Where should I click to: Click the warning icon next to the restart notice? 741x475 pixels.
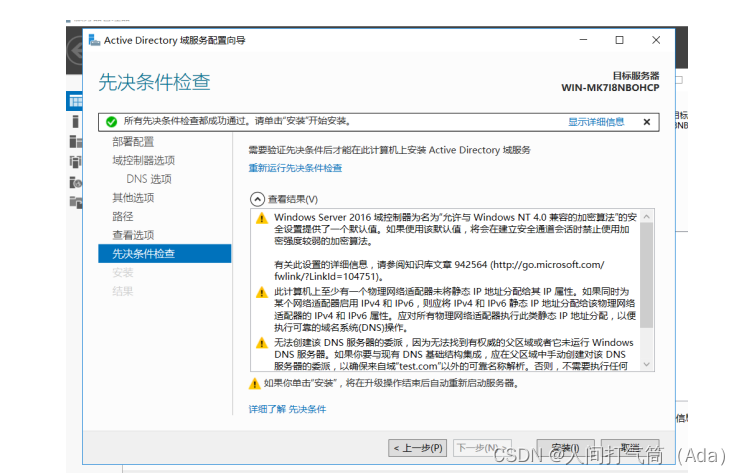tap(254, 383)
